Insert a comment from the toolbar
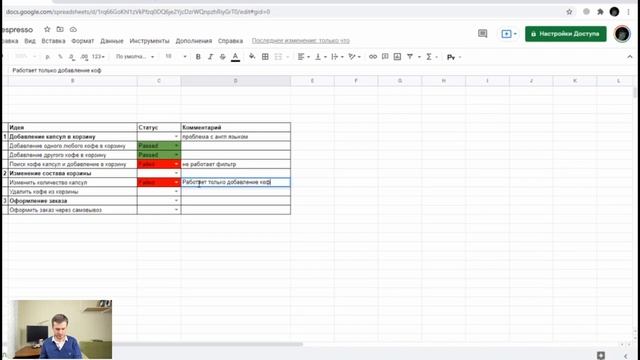Viewport: 640px width, 360px height. (x=385, y=57)
